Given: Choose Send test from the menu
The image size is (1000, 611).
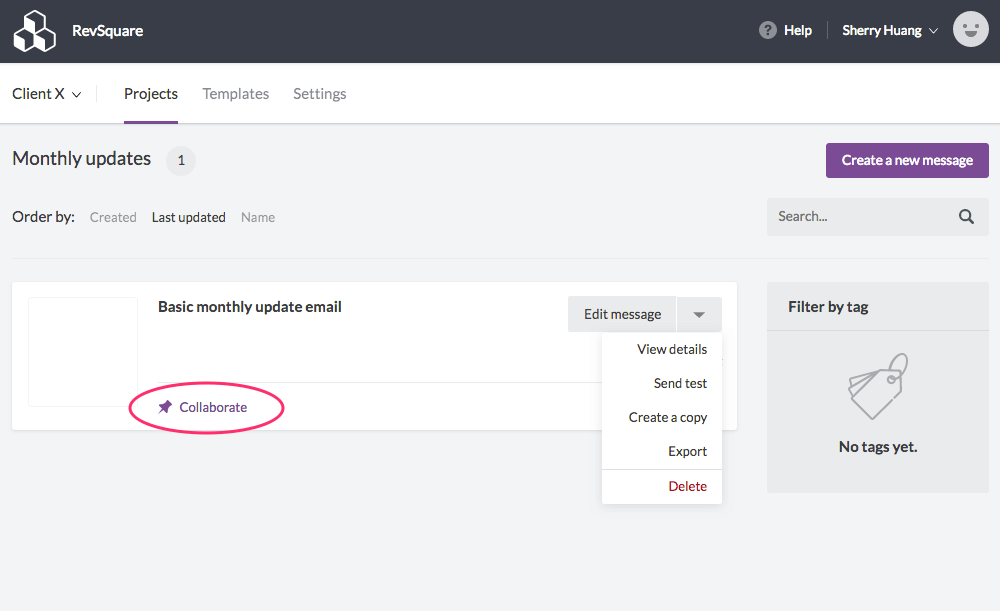Looking at the screenshot, I should click(x=681, y=383).
